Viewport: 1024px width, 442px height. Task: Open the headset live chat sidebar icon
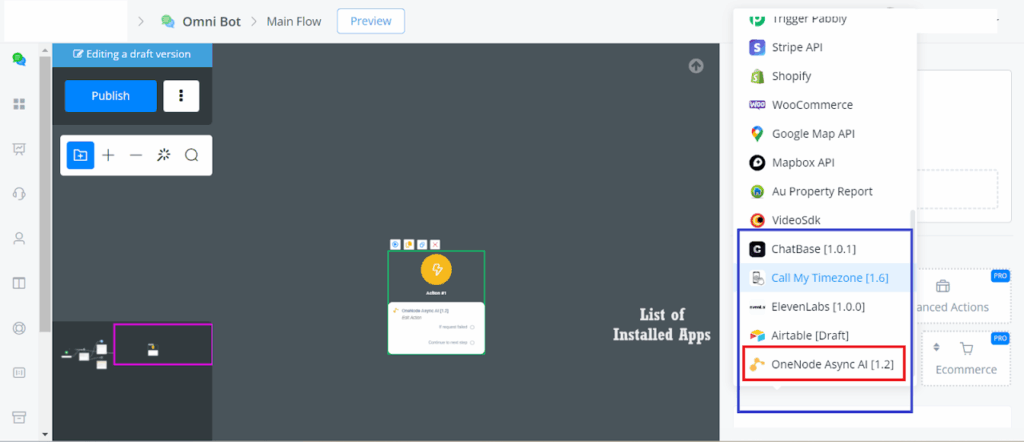click(18, 194)
